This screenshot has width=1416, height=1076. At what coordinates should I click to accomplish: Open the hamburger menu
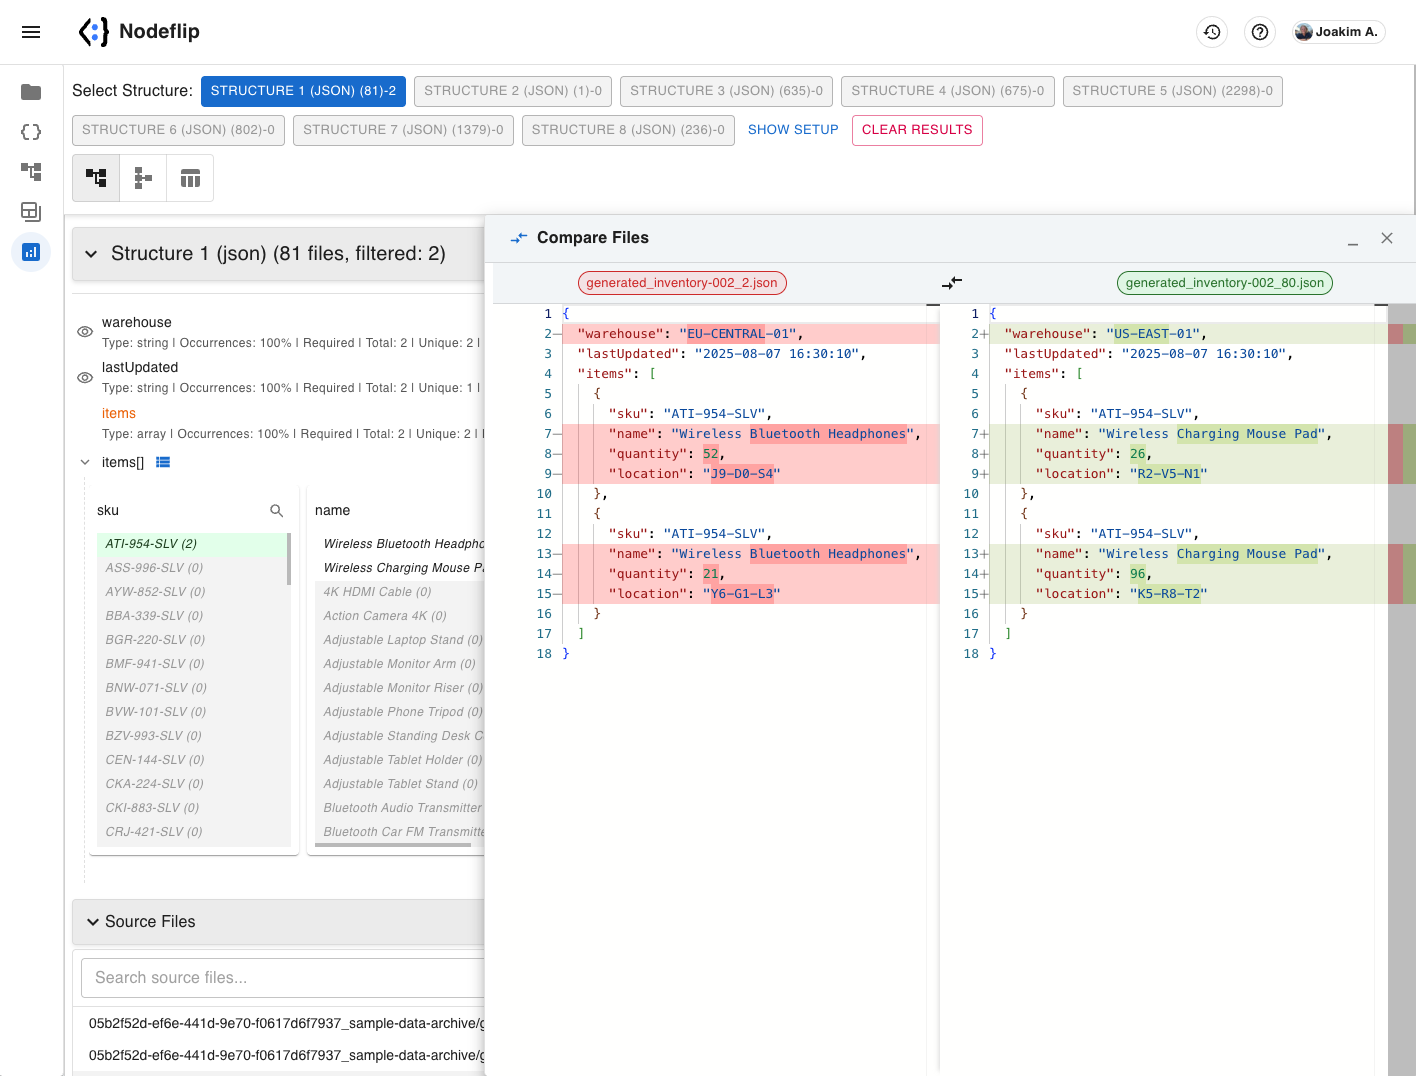tap(31, 32)
